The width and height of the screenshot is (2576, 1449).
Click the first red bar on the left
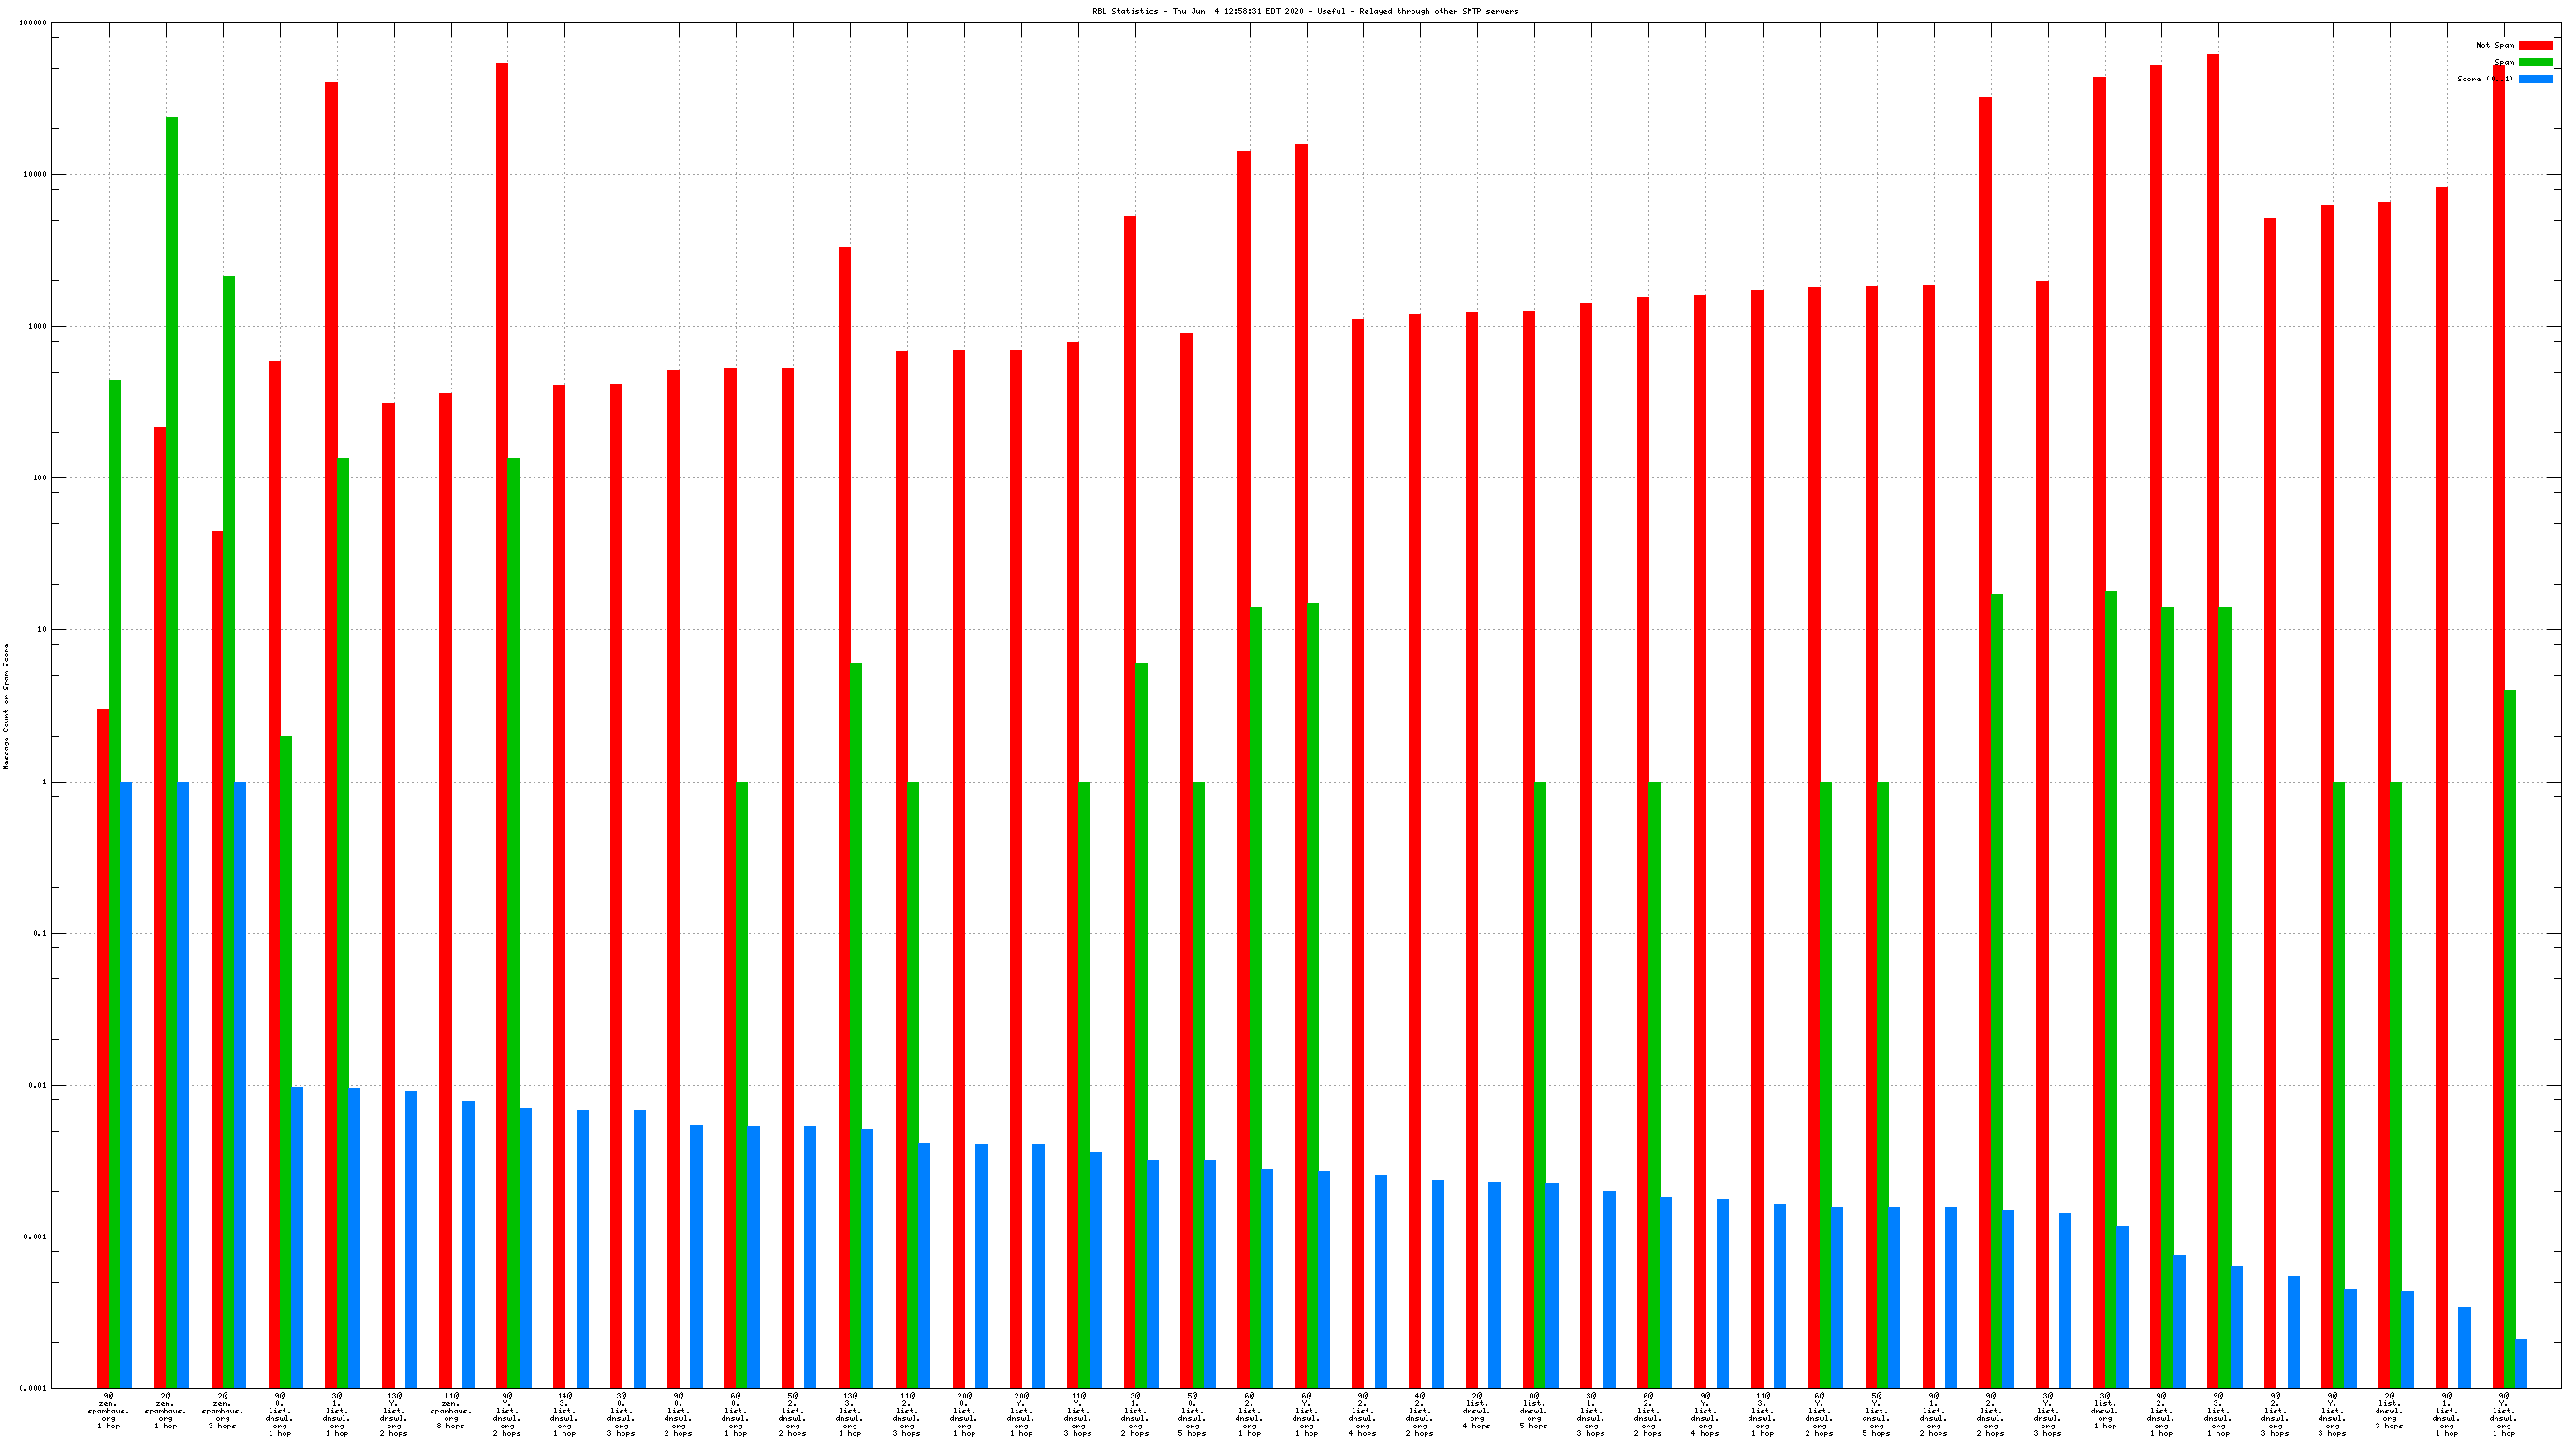point(103,1048)
